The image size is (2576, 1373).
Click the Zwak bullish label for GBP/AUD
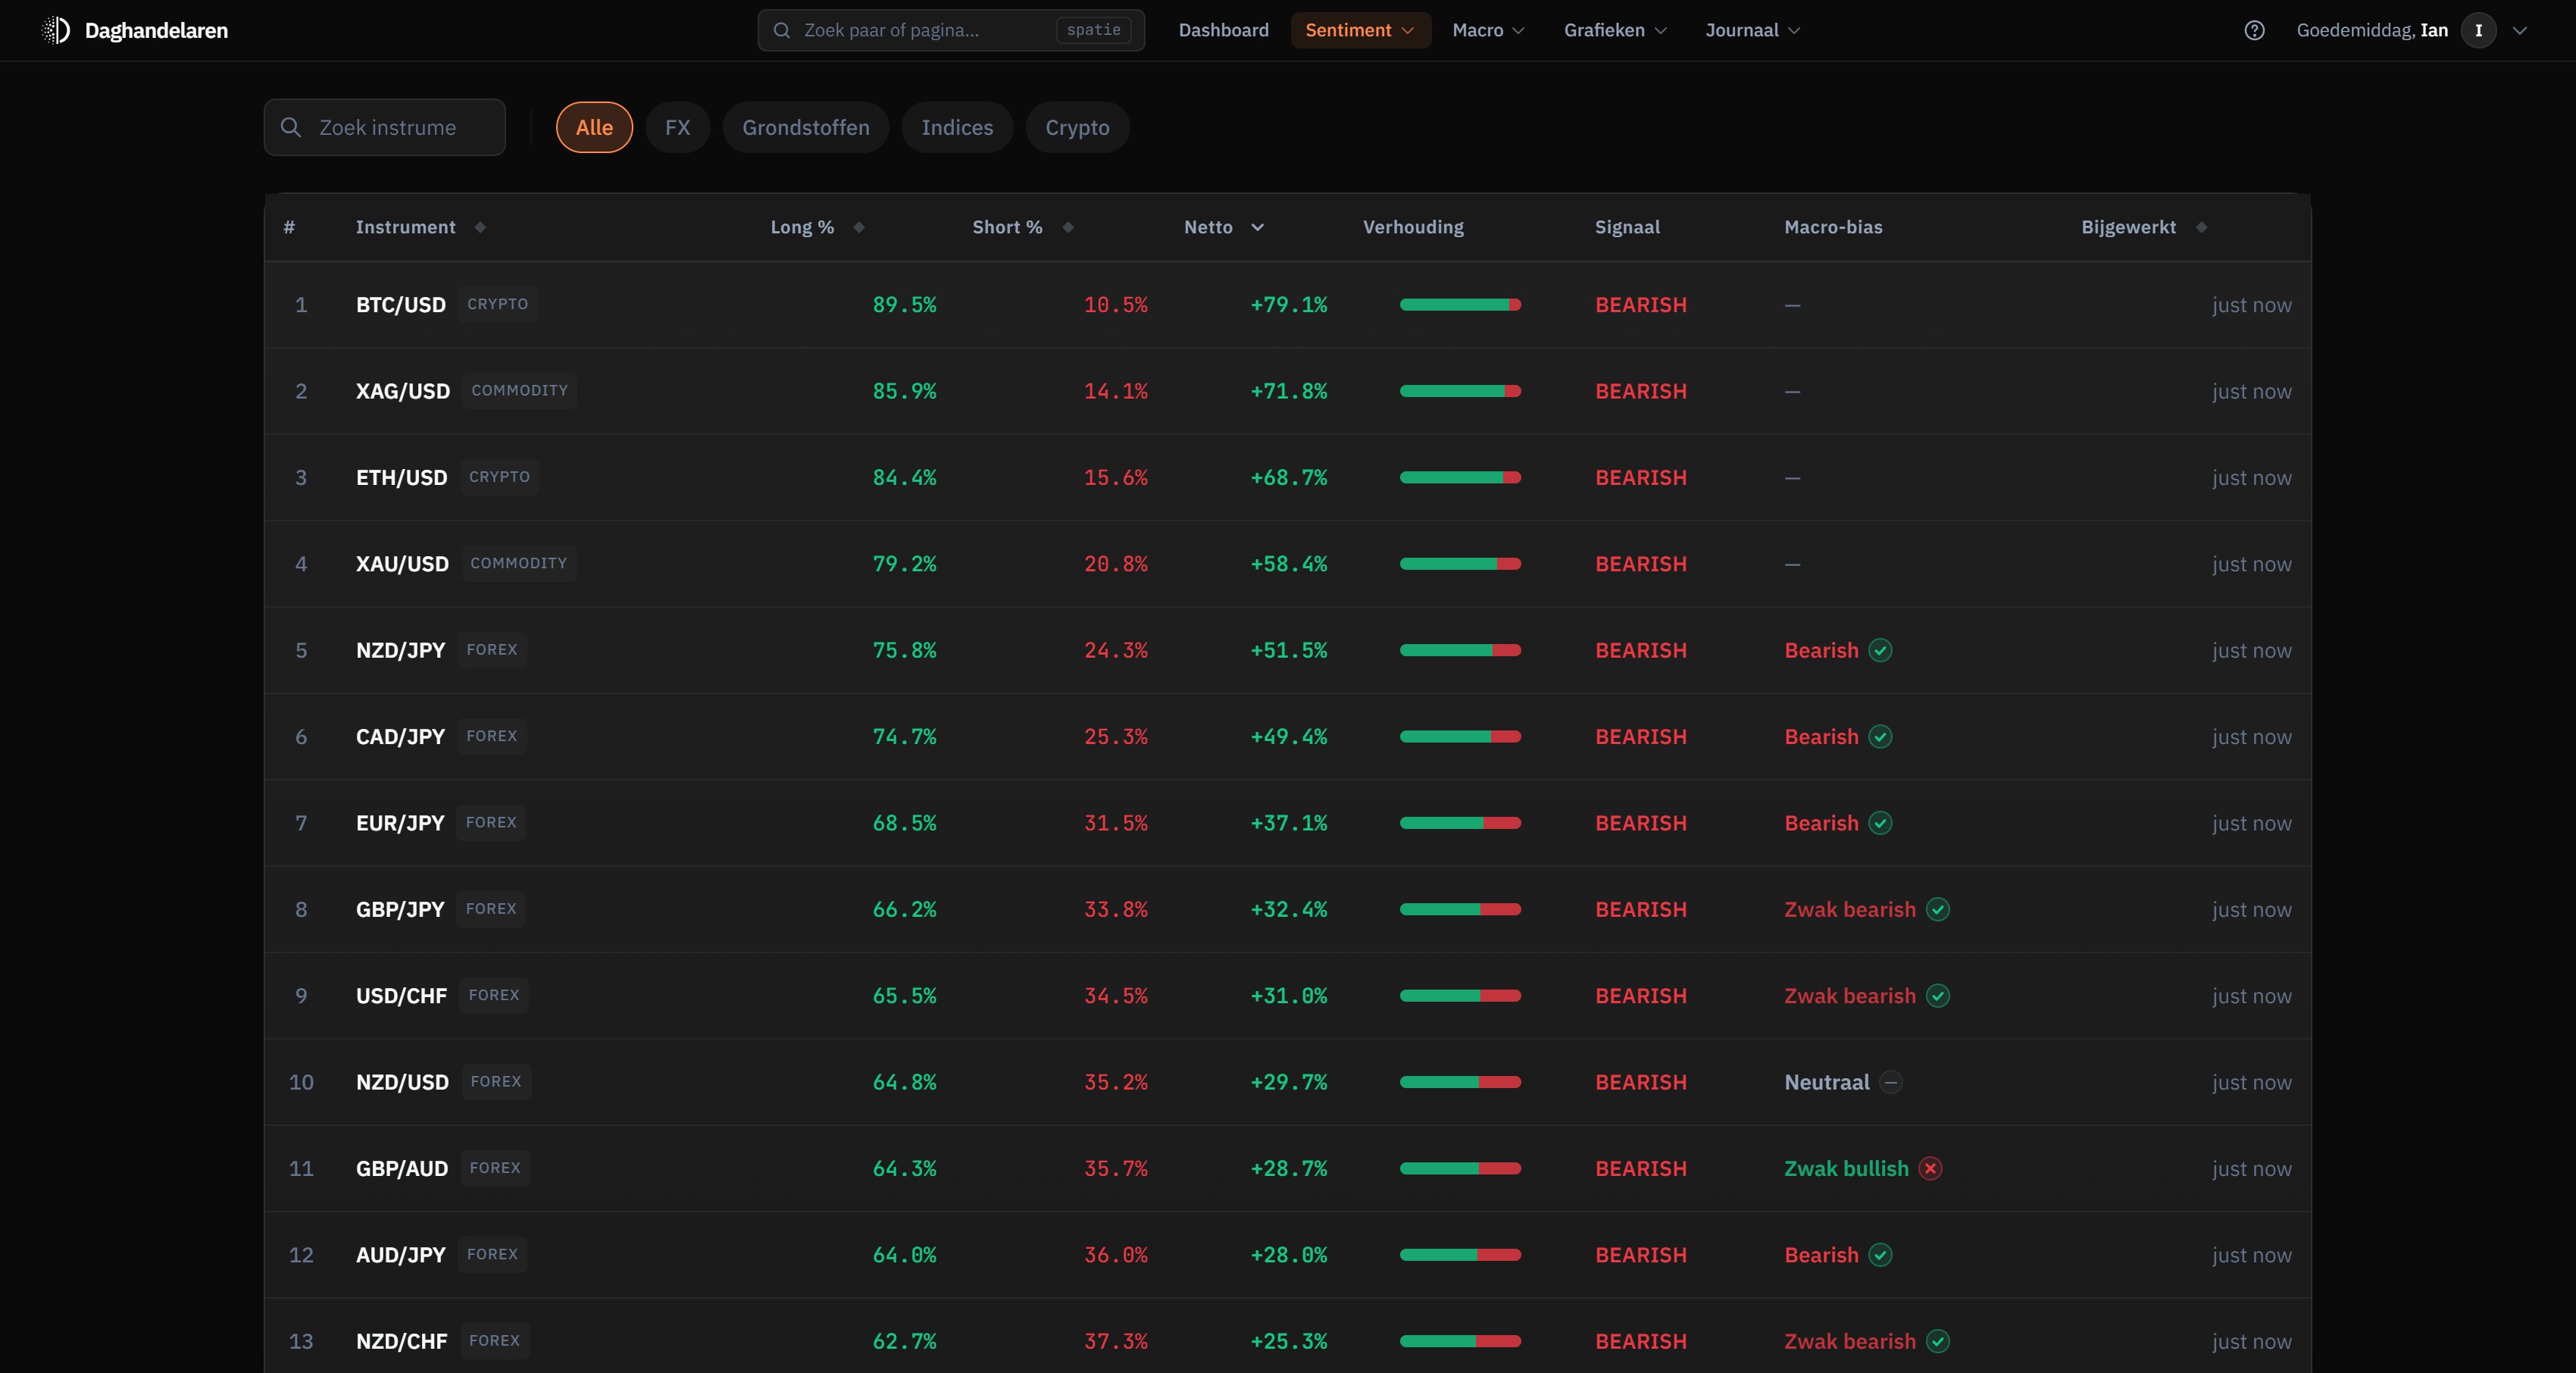click(x=1846, y=1168)
